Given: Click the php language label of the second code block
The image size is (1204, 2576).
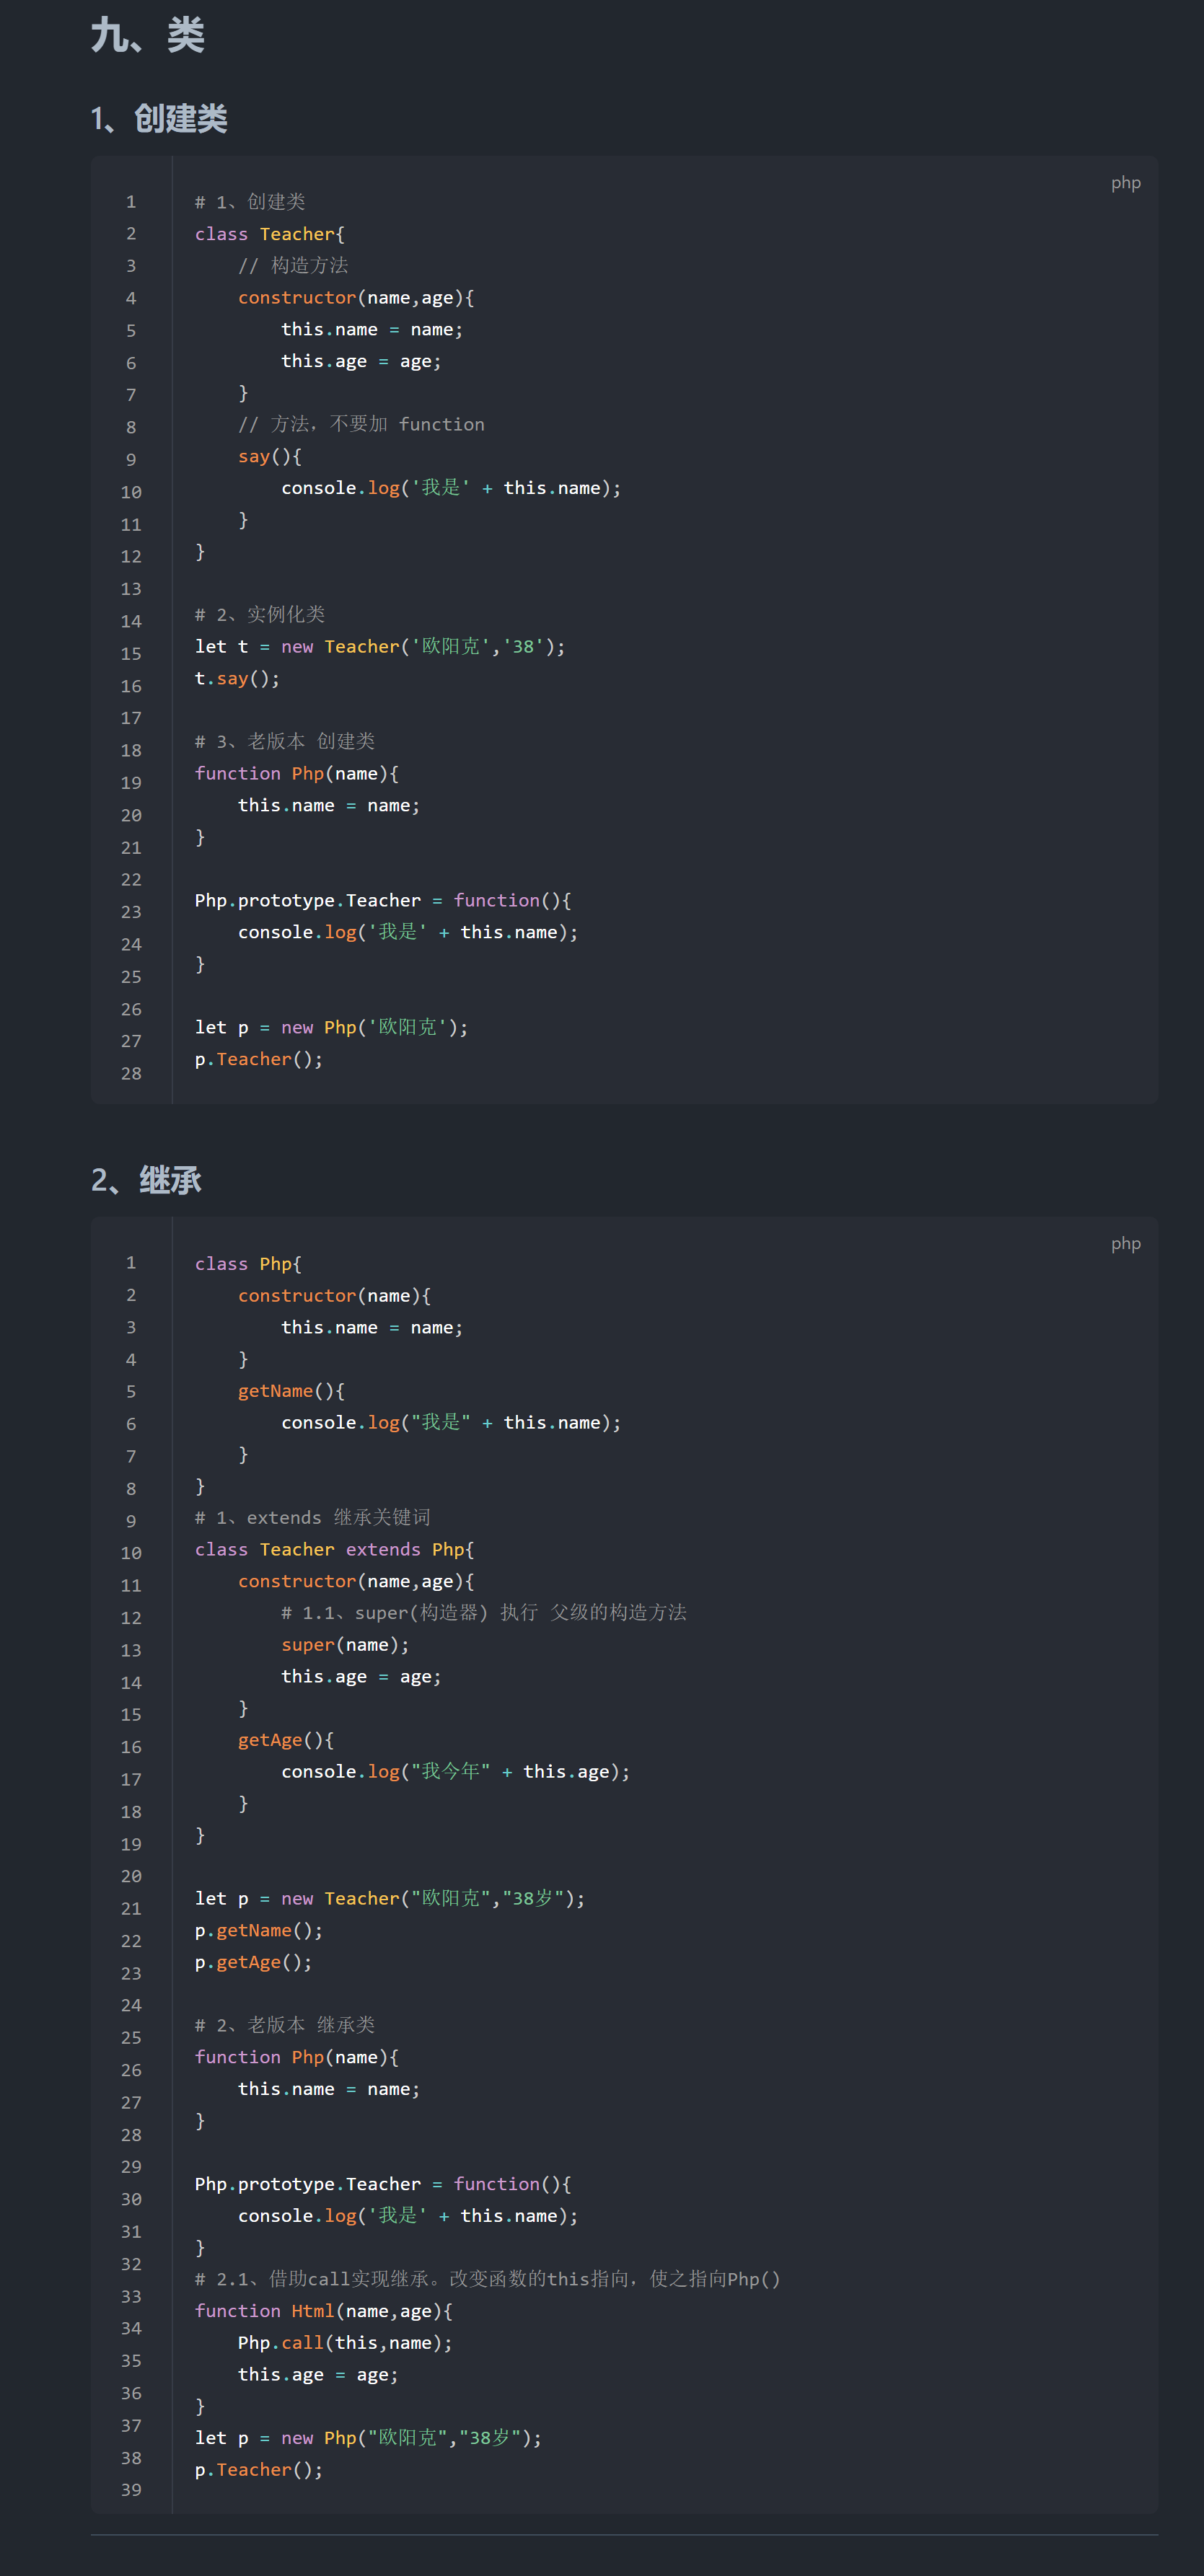Looking at the screenshot, I should tap(1125, 1243).
